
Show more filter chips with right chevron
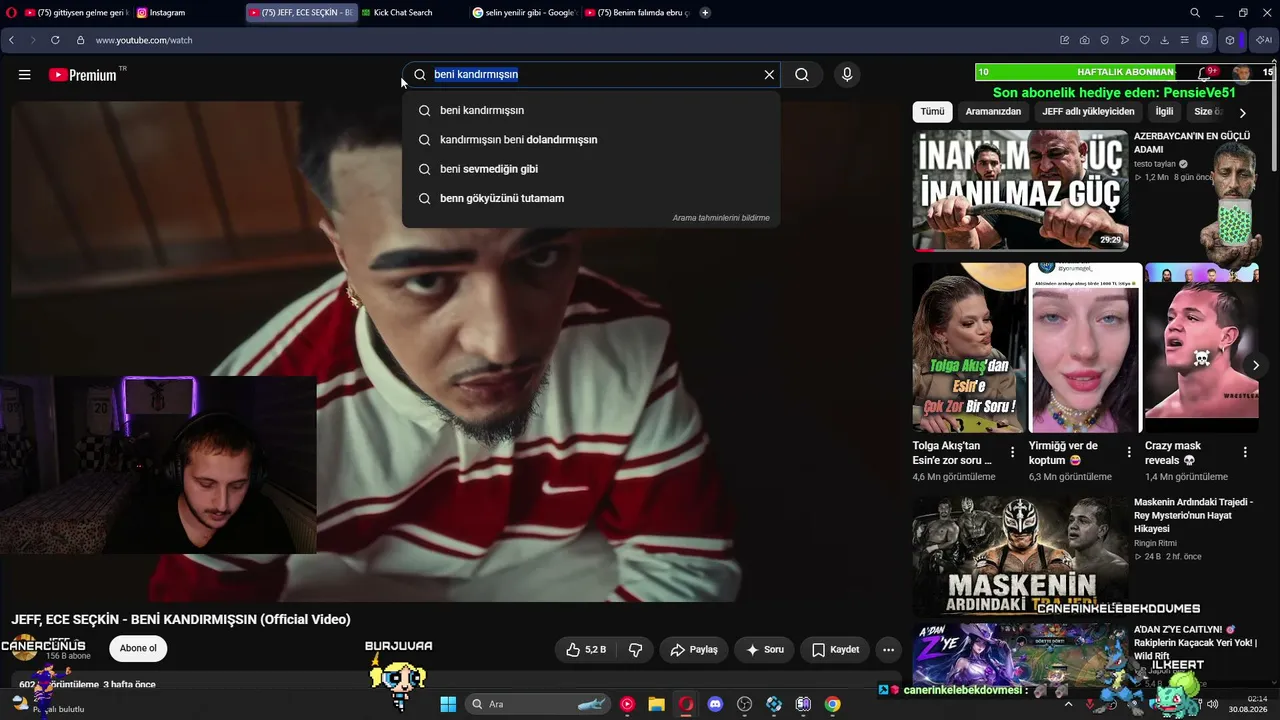1243,113
